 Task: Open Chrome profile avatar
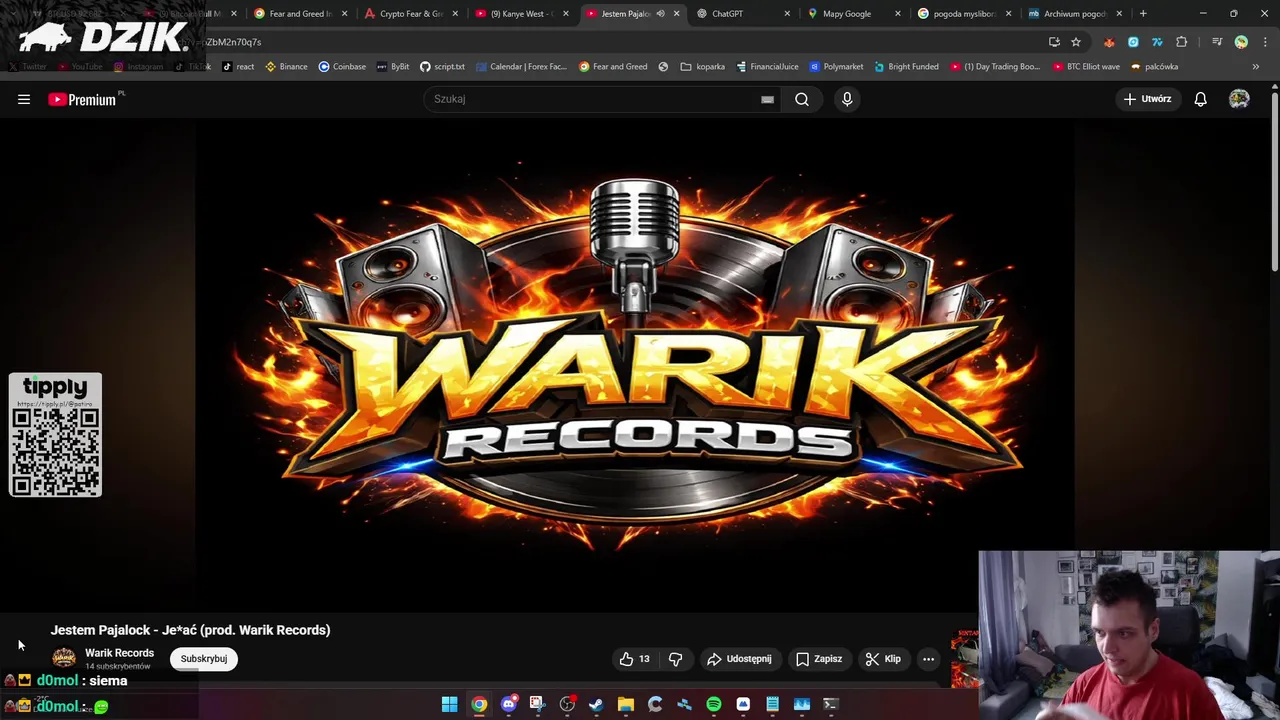[x=1241, y=42]
